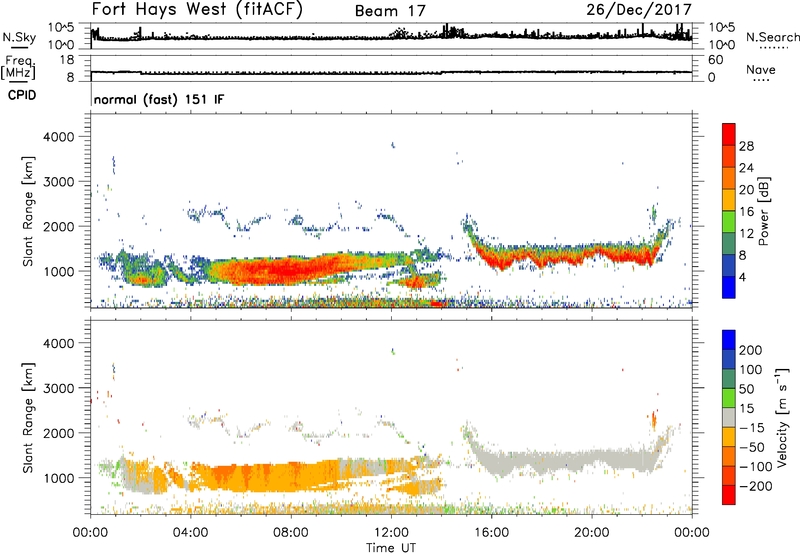Screen dimensions: 800x554
Task: Click the 'Freq. [MHz]' label
Action: (18, 68)
